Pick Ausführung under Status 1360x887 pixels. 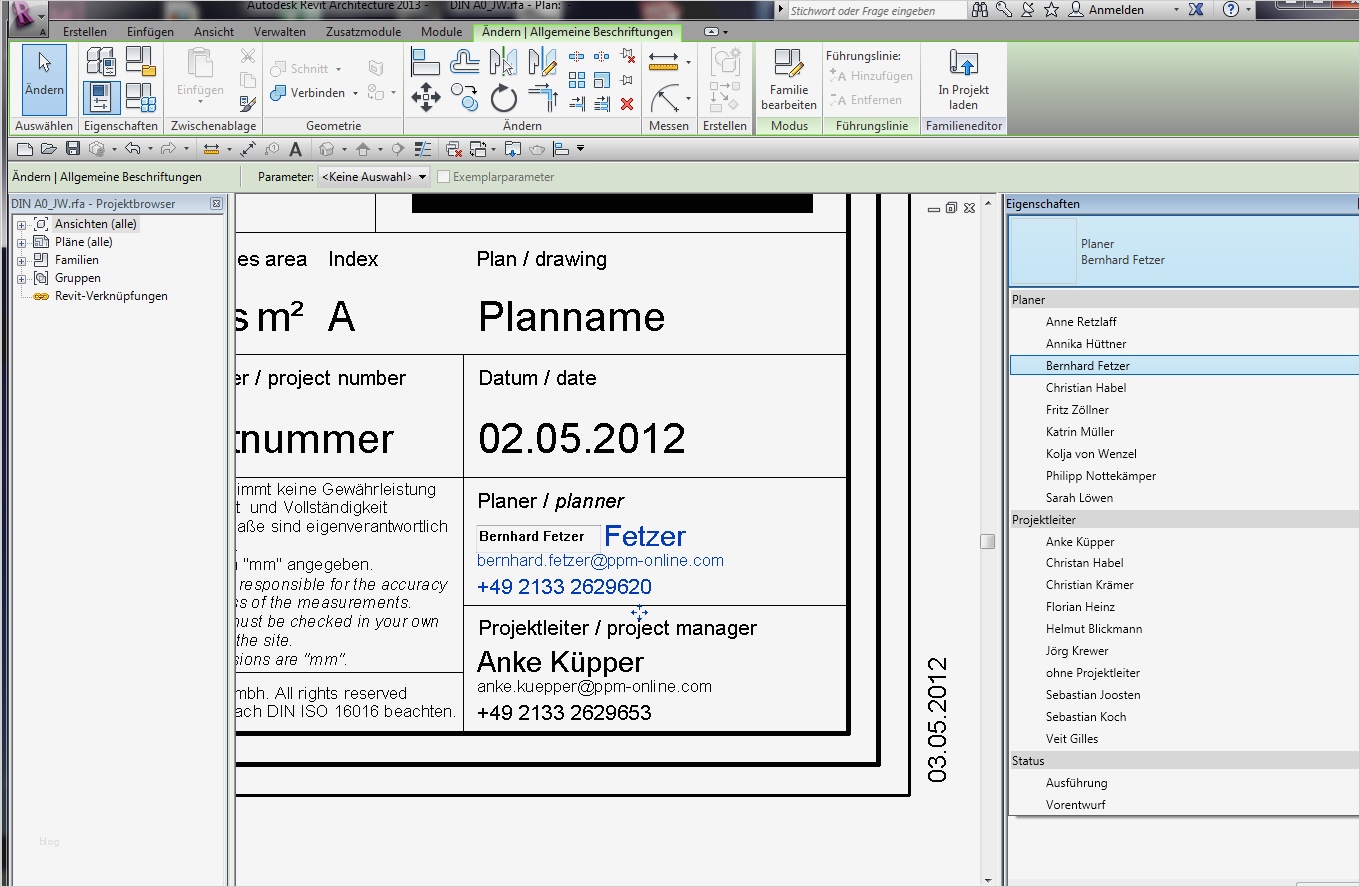tap(1076, 783)
